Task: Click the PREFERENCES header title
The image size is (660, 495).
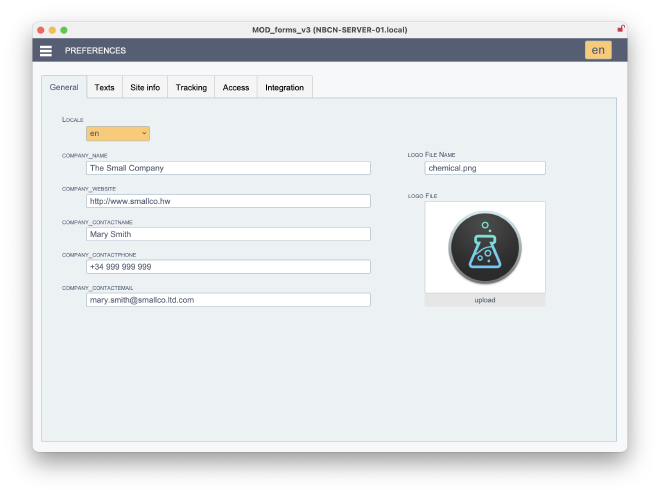Action: tap(95, 51)
